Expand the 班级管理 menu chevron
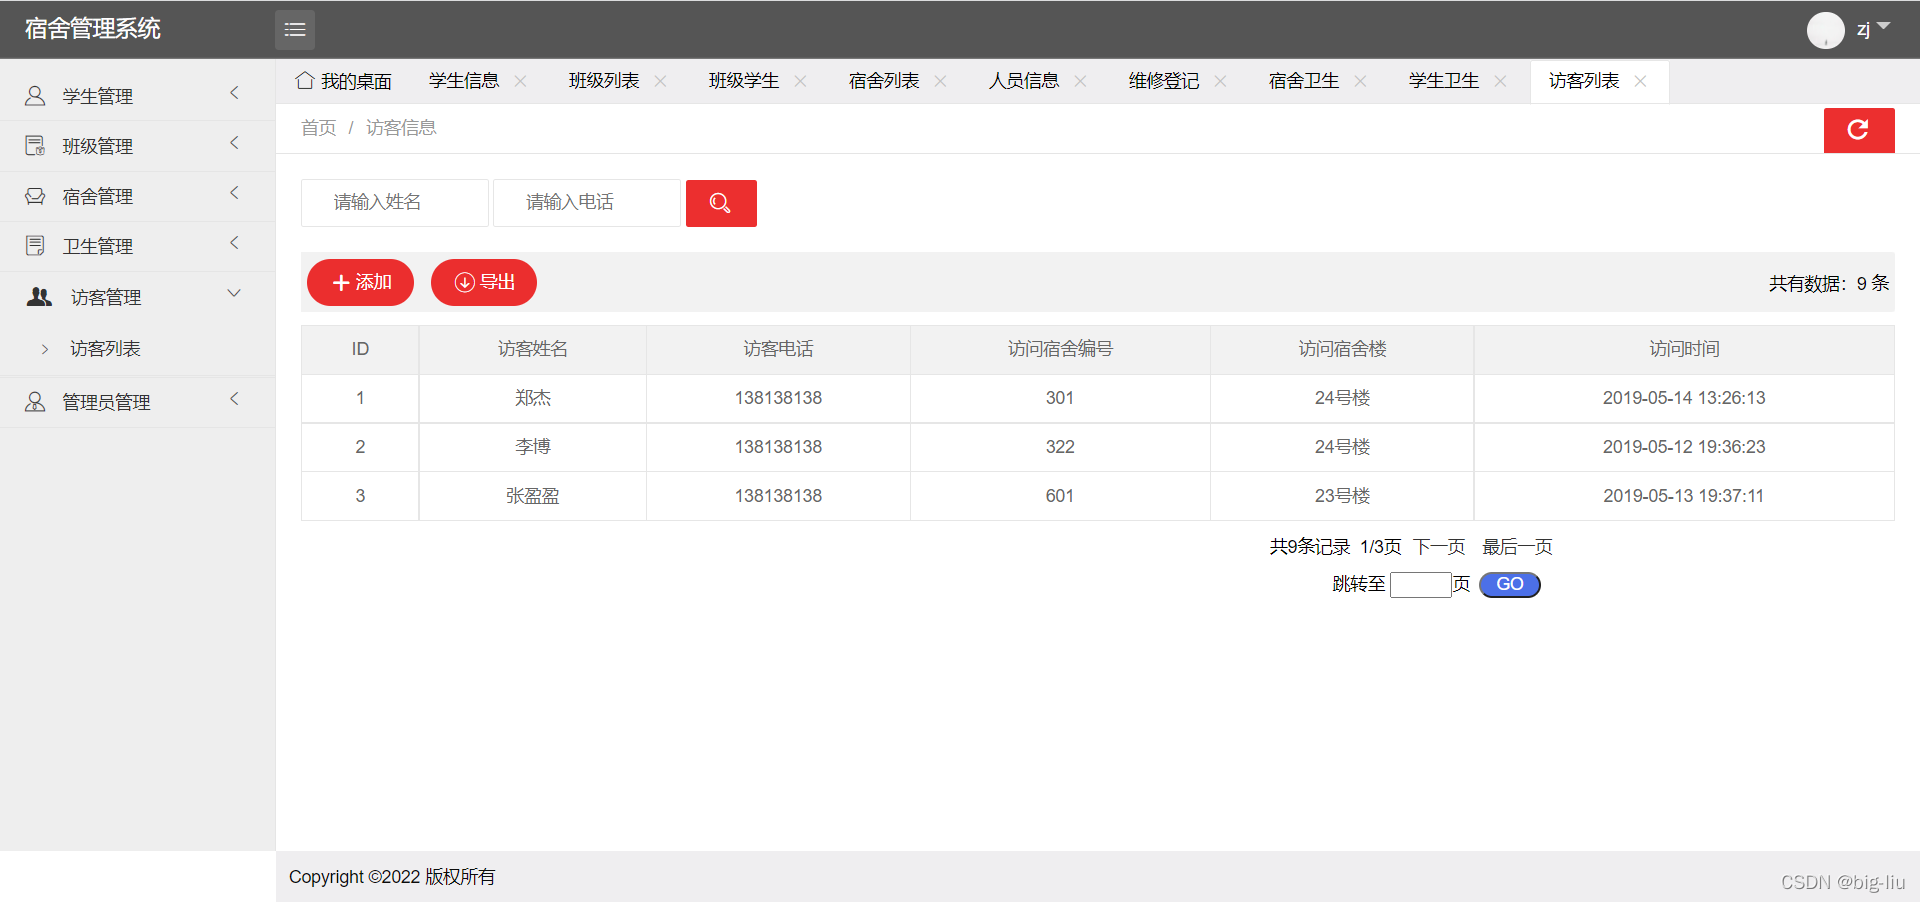 coord(235,143)
